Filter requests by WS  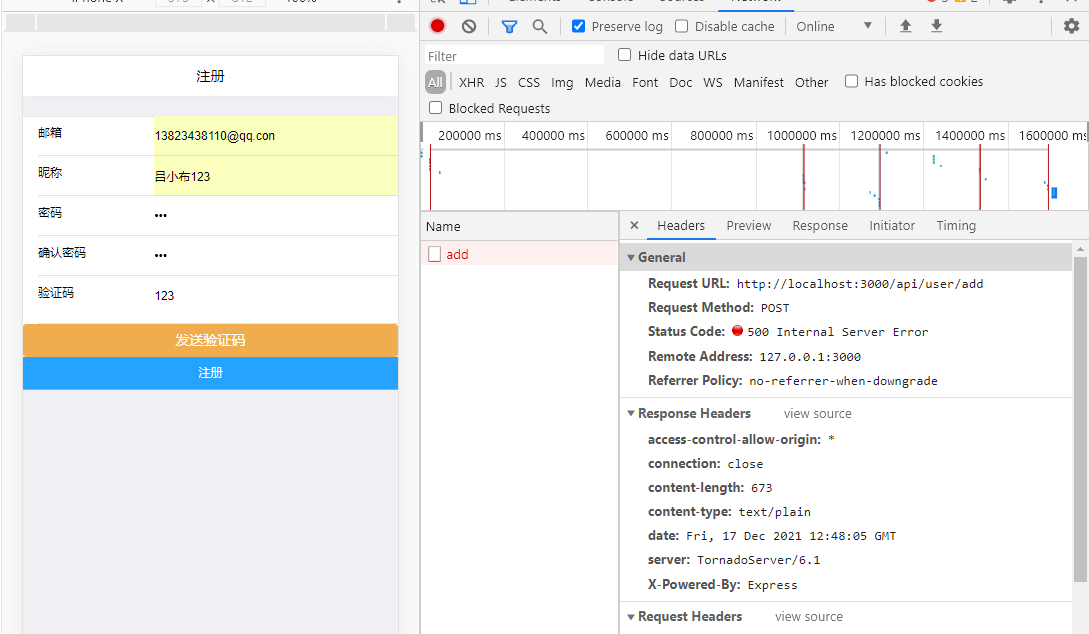coord(713,83)
